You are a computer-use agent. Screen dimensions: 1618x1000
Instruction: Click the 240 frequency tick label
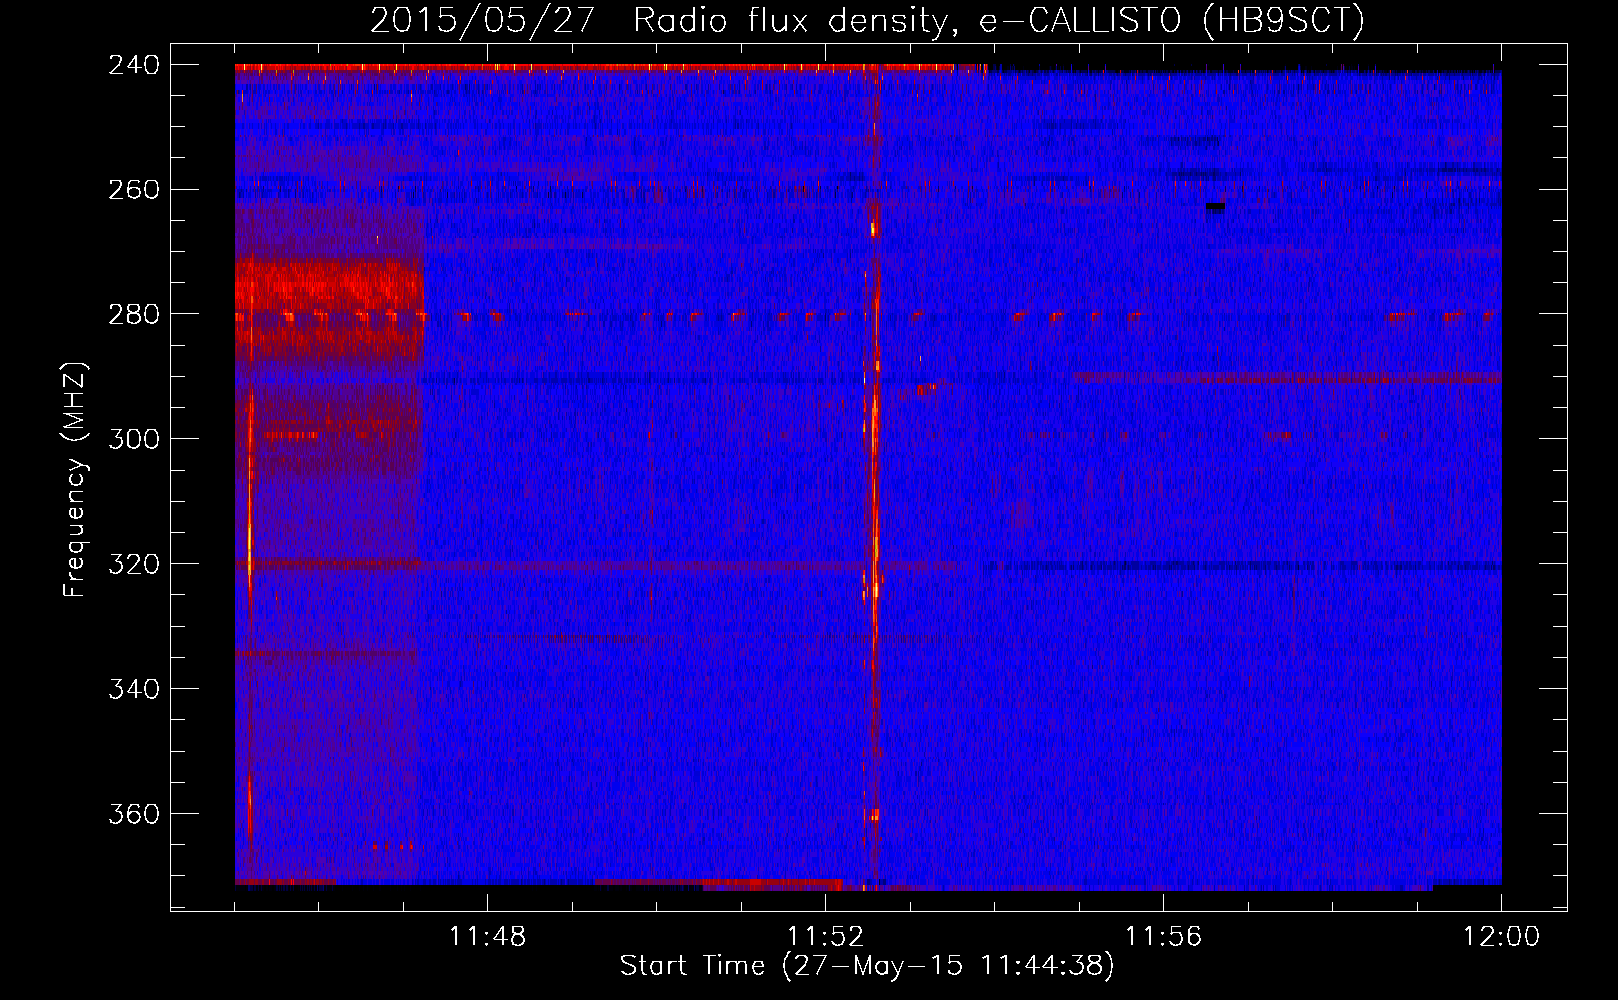click(x=134, y=65)
